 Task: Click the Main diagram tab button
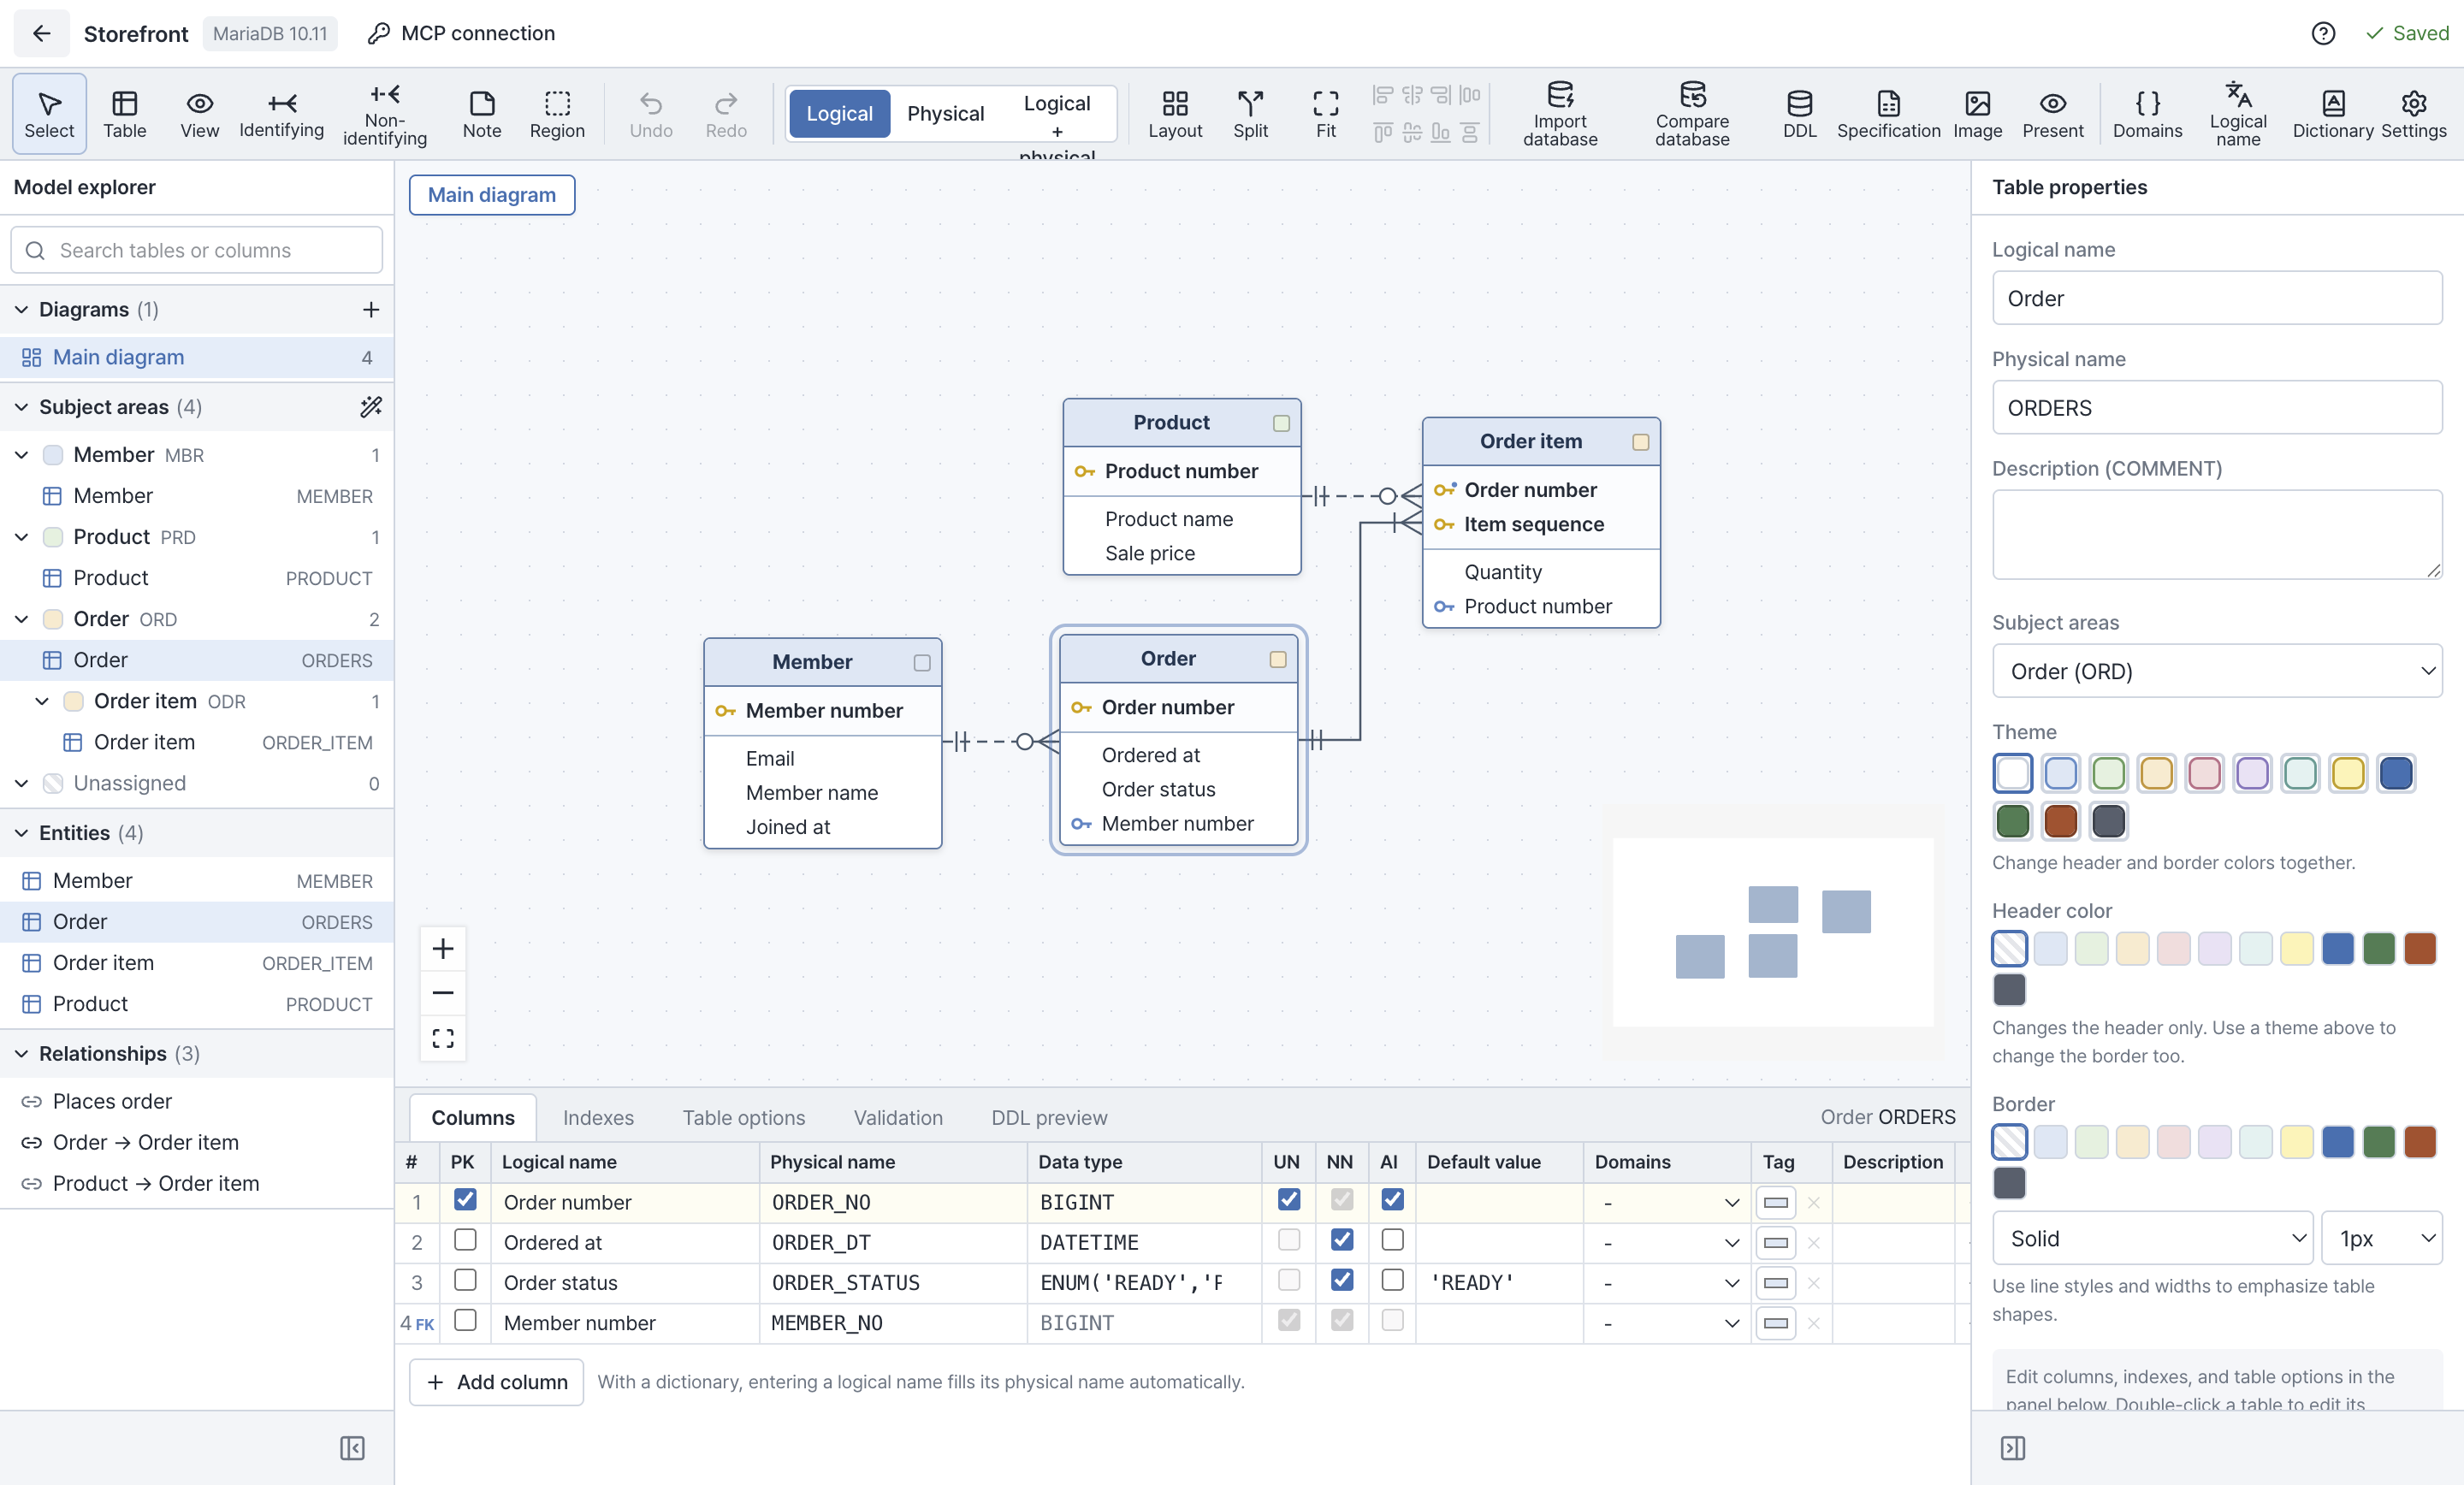pos(492,195)
